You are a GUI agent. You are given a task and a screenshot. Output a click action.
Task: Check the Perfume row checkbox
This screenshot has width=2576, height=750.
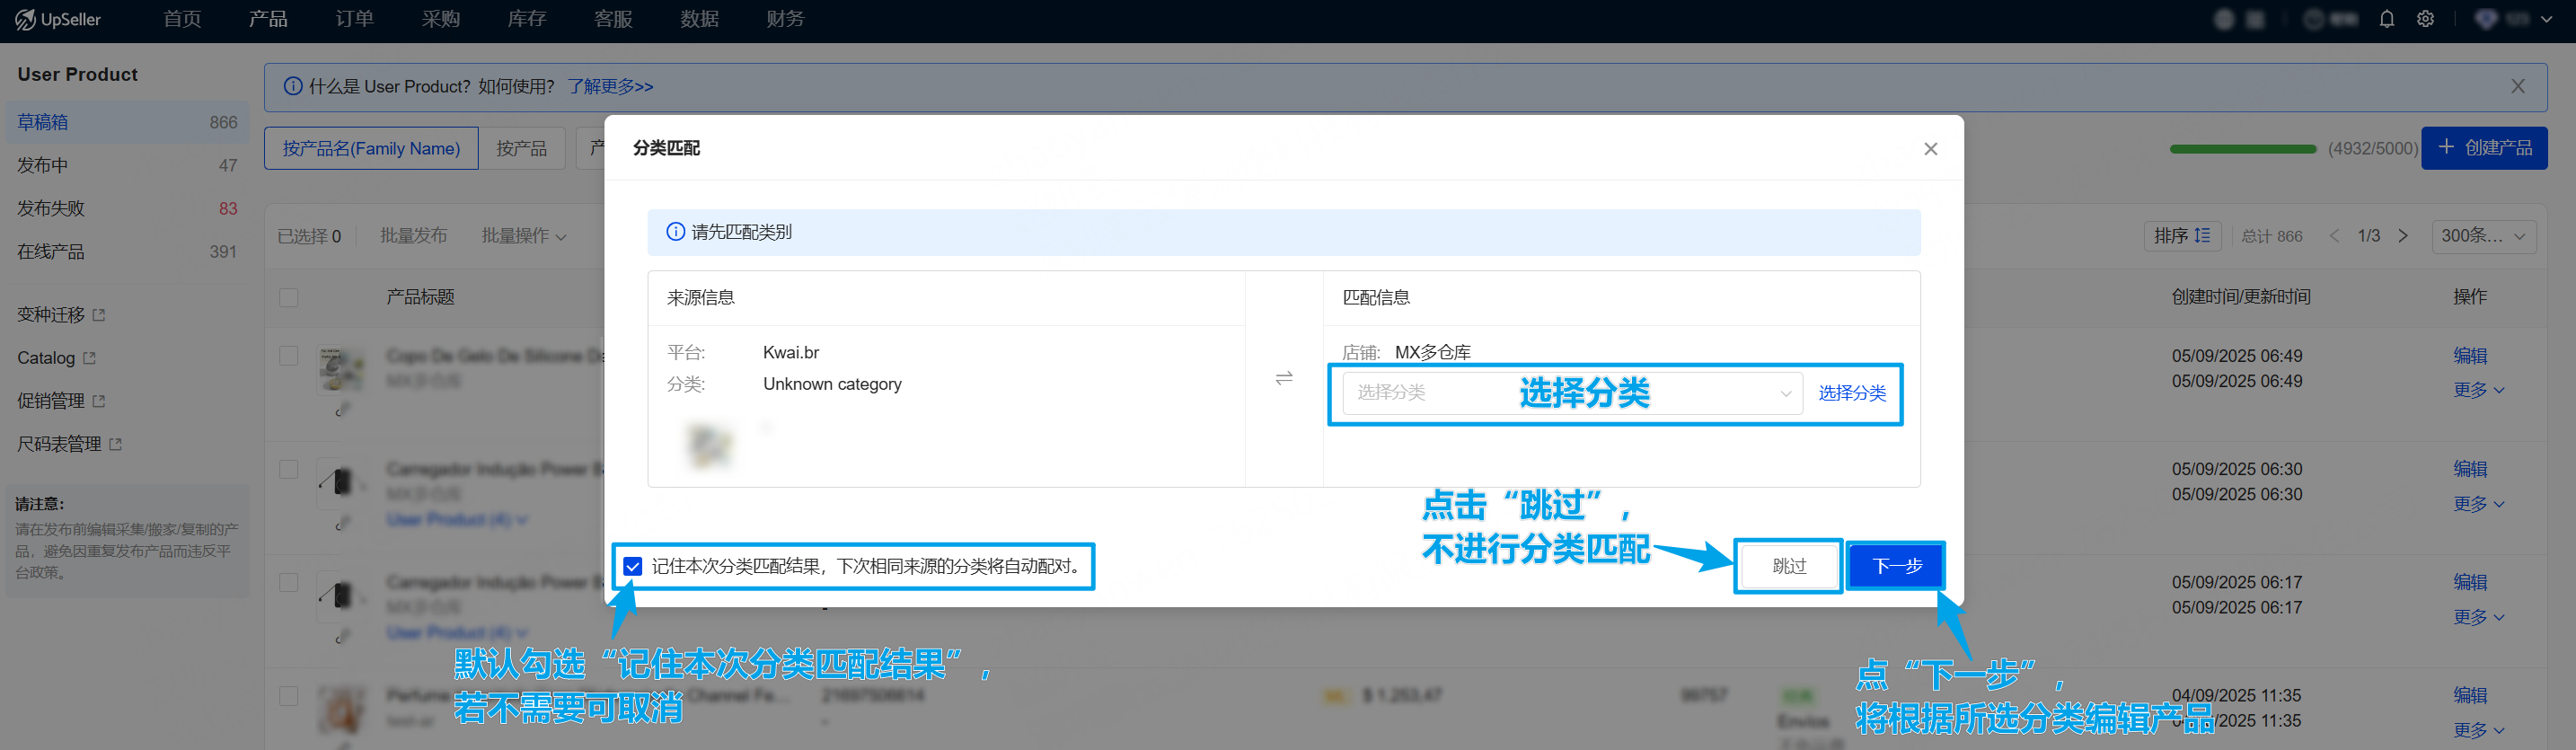289,695
